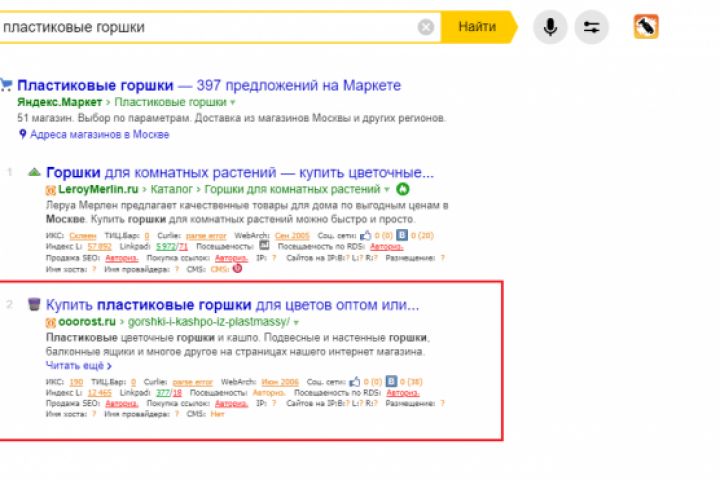This screenshot has width=720, height=480.
Task: Expand the arrow after Leroy Merlin breadcrumb path
Action: click(386, 190)
